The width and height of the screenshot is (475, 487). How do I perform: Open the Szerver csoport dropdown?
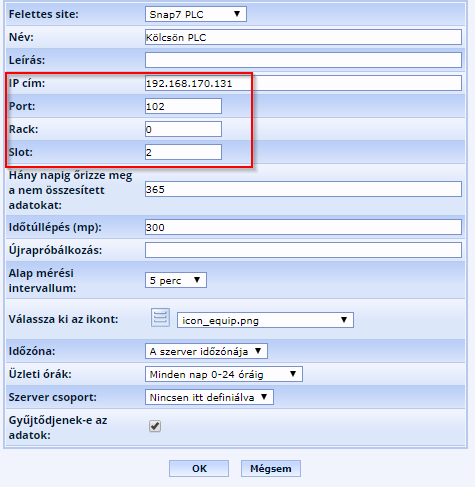(x=209, y=397)
